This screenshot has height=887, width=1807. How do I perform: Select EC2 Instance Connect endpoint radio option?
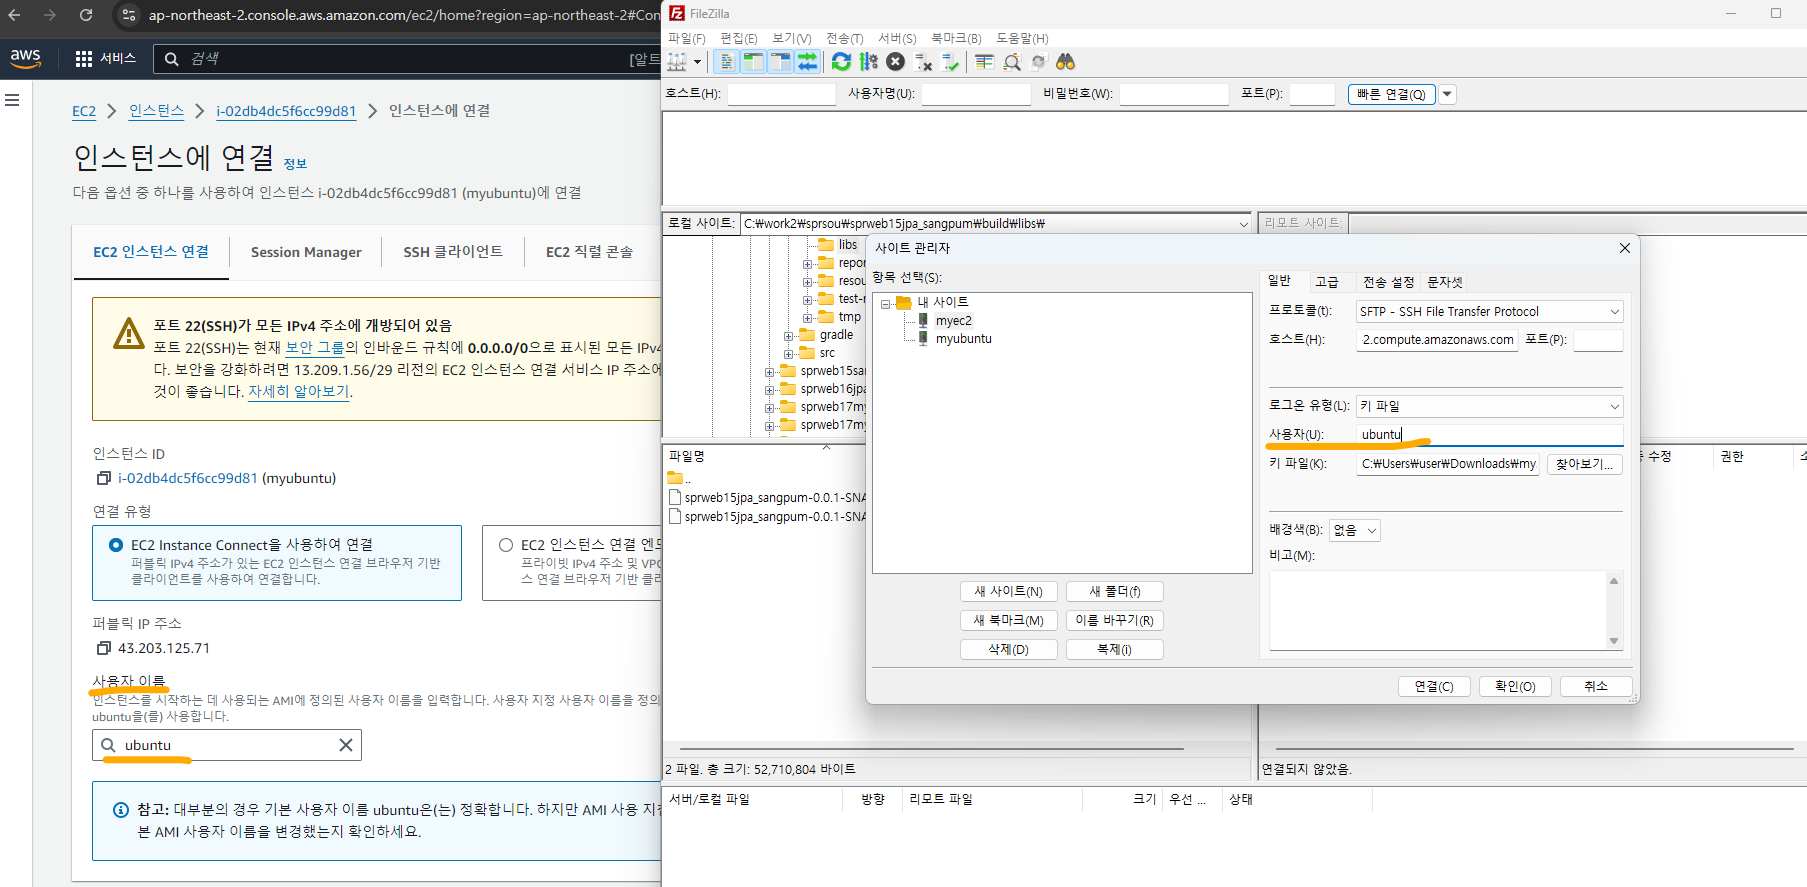click(506, 545)
